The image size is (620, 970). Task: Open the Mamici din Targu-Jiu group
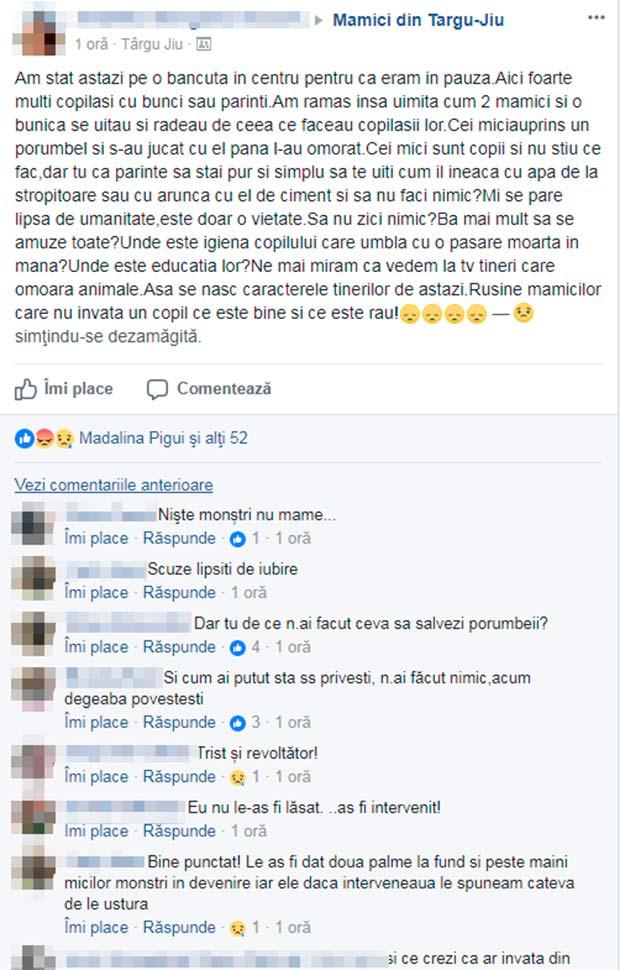pyautogui.click(x=418, y=20)
